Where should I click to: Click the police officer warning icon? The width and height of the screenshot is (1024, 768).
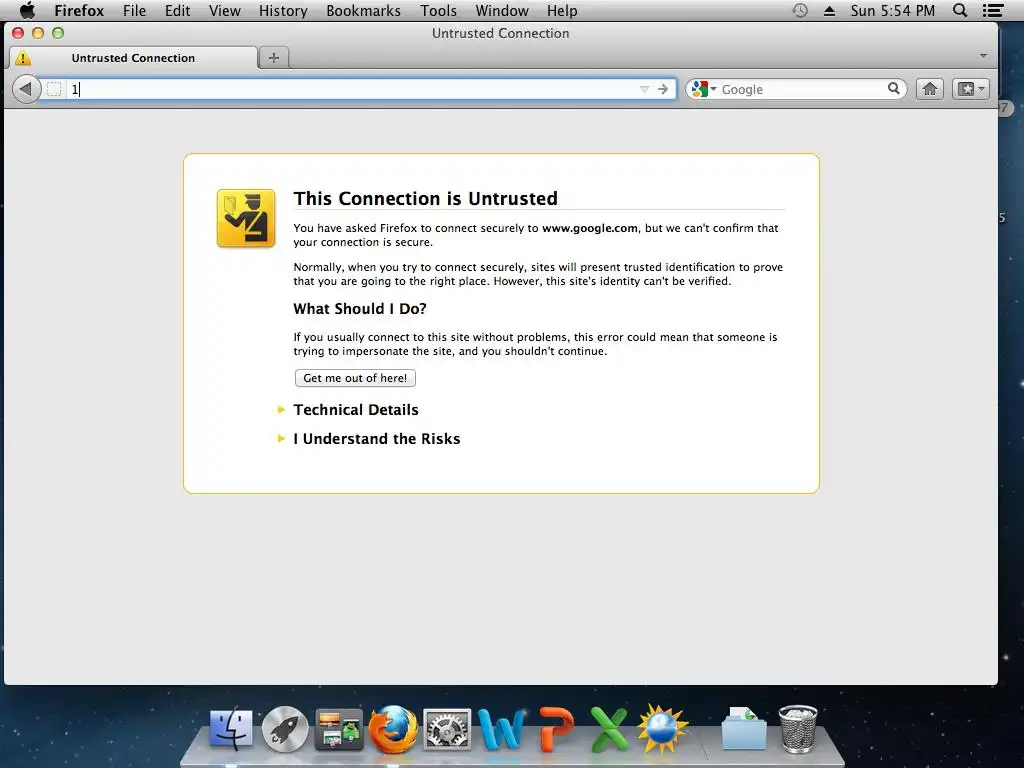tap(246, 218)
